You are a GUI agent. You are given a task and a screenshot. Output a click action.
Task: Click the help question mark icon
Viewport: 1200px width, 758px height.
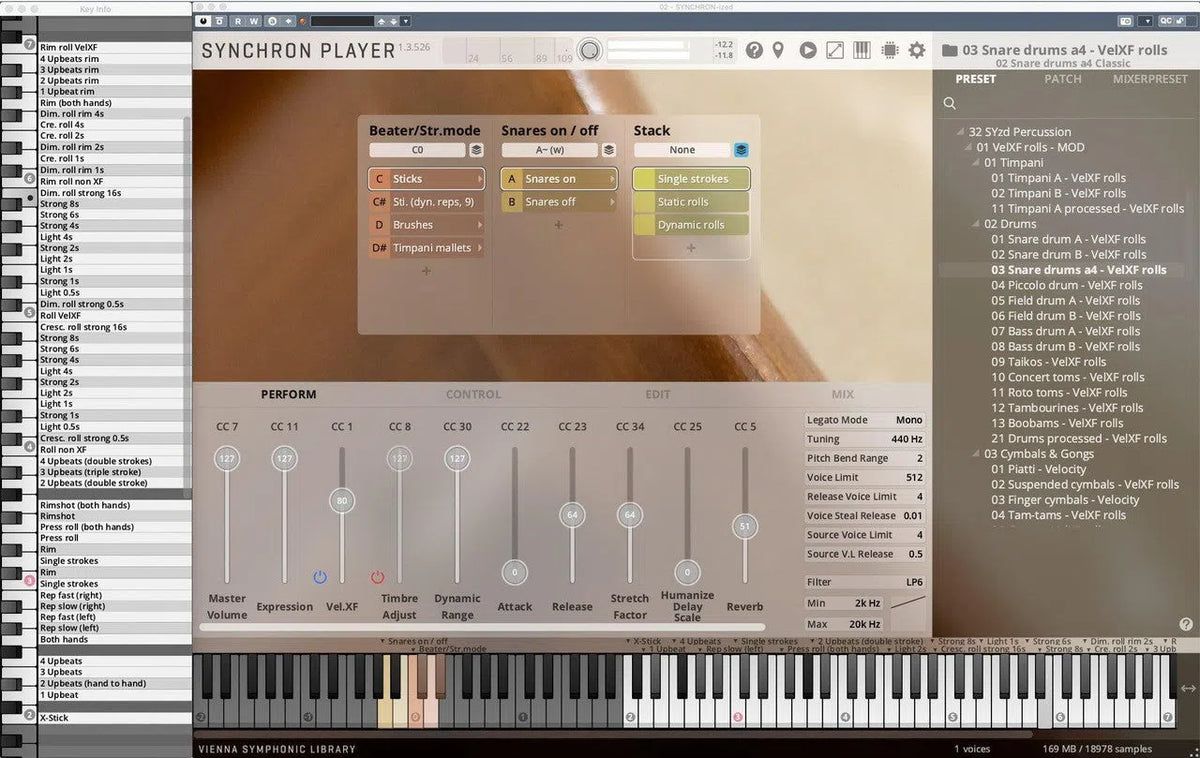tap(754, 50)
